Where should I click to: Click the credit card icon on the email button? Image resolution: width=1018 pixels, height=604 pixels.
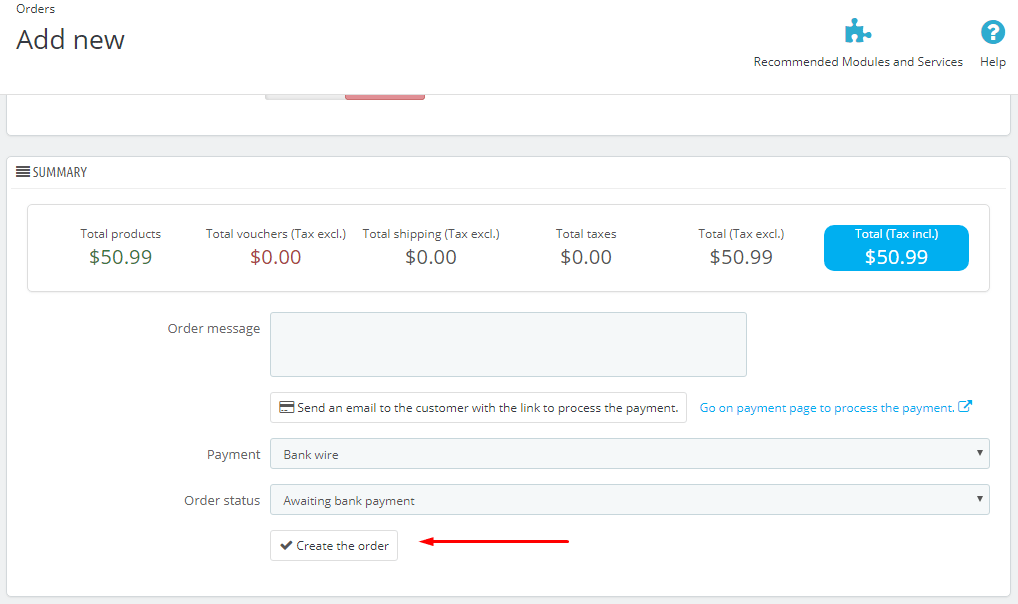286,408
